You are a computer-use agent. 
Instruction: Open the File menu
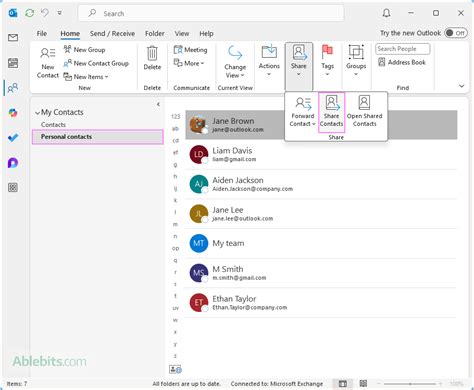pos(42,34)
